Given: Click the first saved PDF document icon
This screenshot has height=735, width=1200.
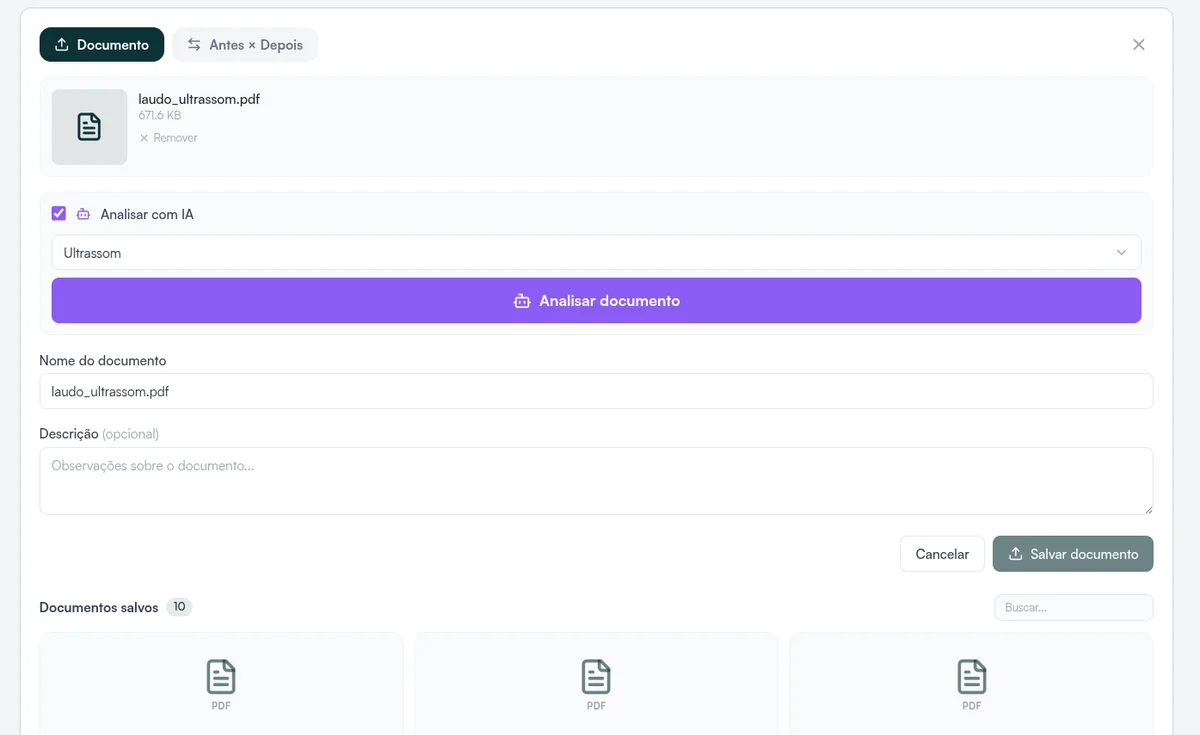Looking at the screenshot, I should click(x=221, y=677).
